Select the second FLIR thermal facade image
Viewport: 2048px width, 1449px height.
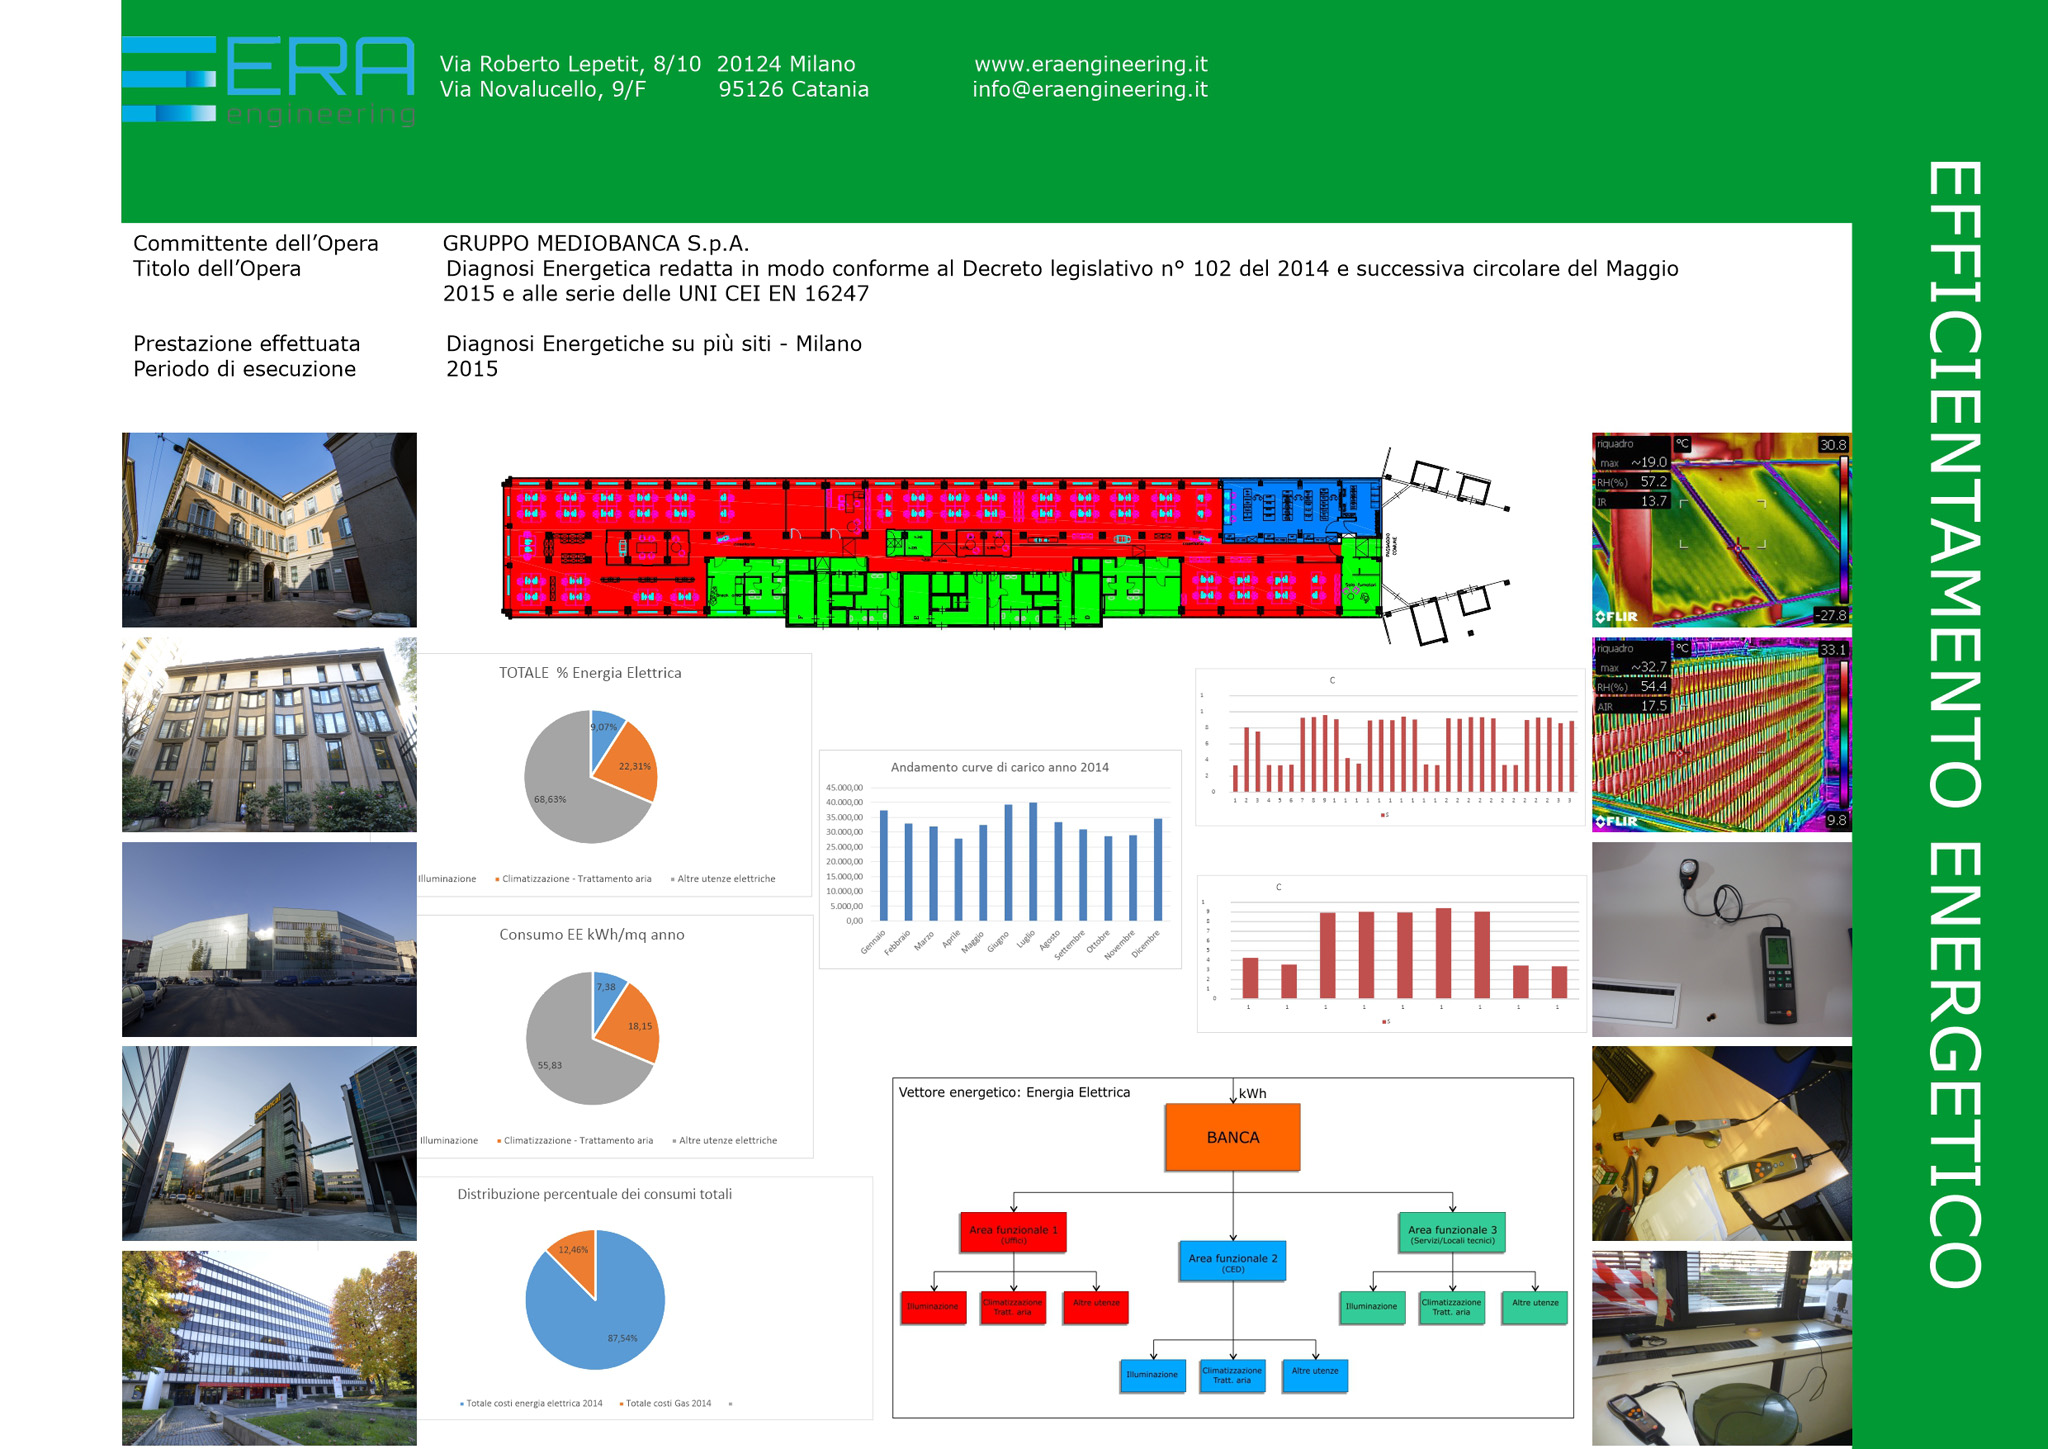point(1720,734)
